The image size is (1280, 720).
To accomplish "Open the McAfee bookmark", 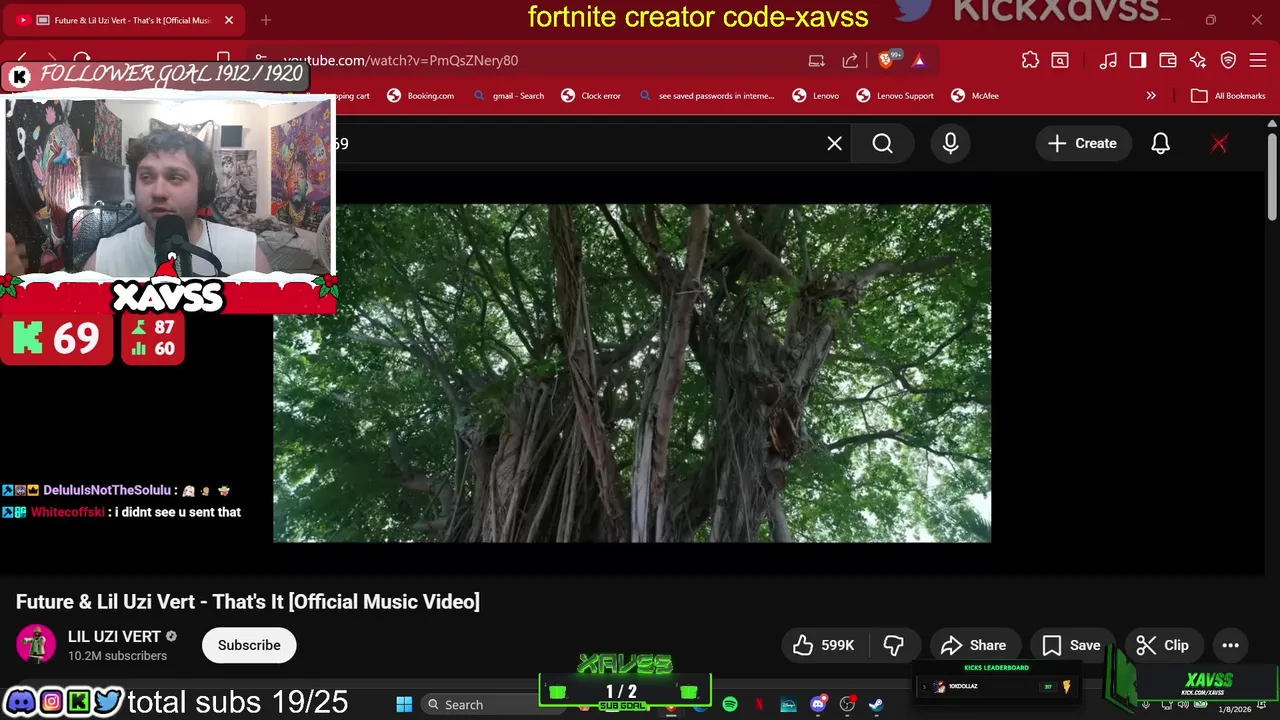I will [975, 96].
